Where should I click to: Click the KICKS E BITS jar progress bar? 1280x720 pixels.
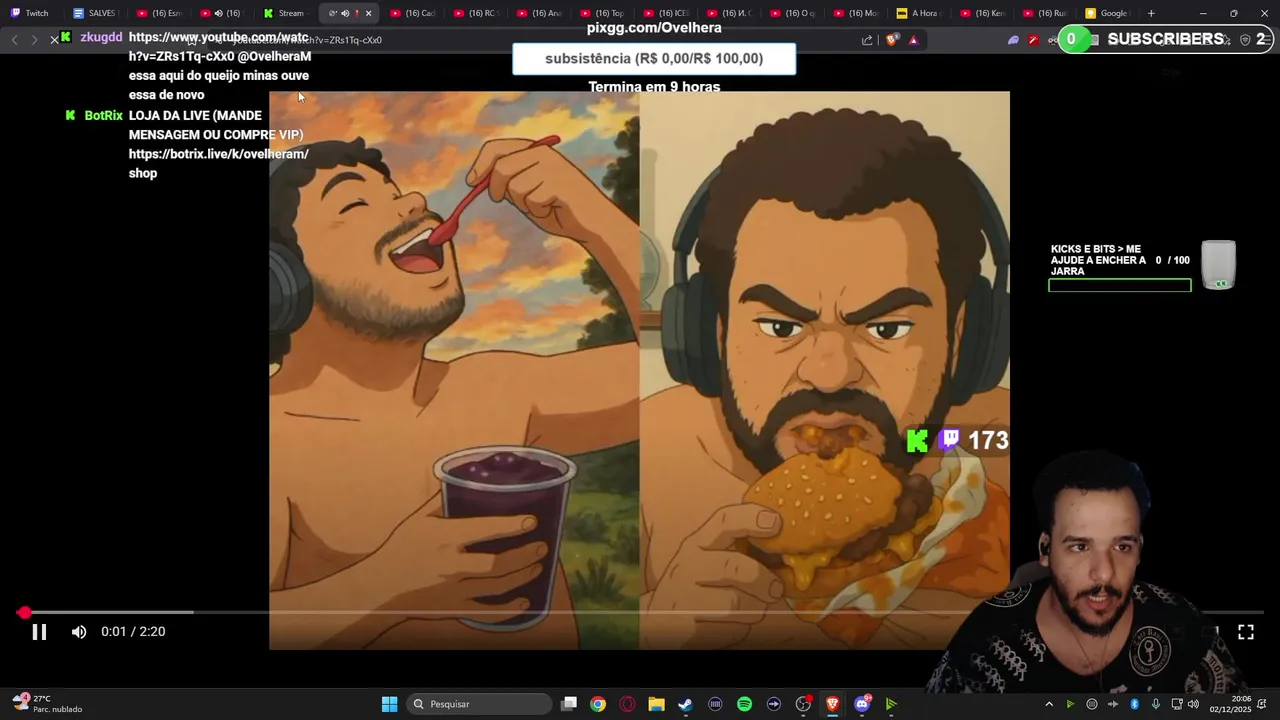tap(1120, 286)
